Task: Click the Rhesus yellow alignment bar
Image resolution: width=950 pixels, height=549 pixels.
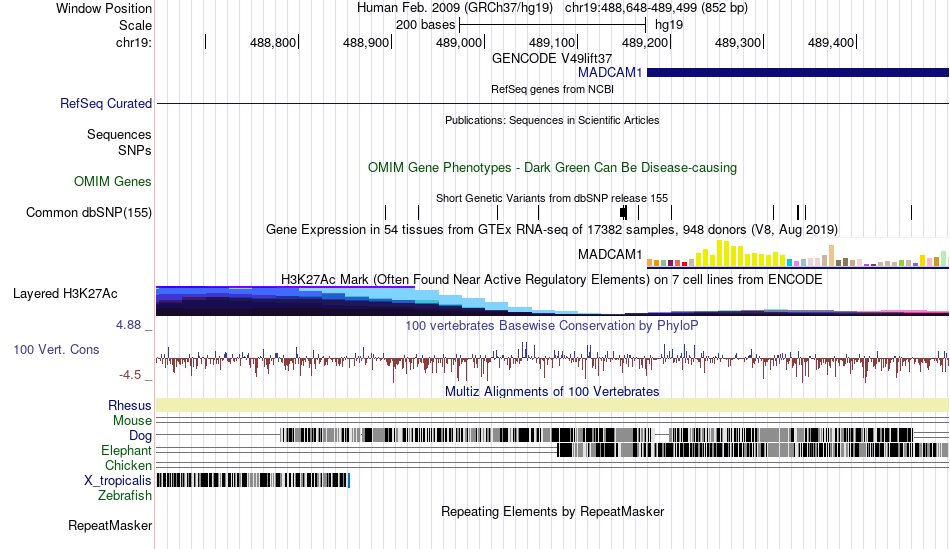Action: pos(552,405)
